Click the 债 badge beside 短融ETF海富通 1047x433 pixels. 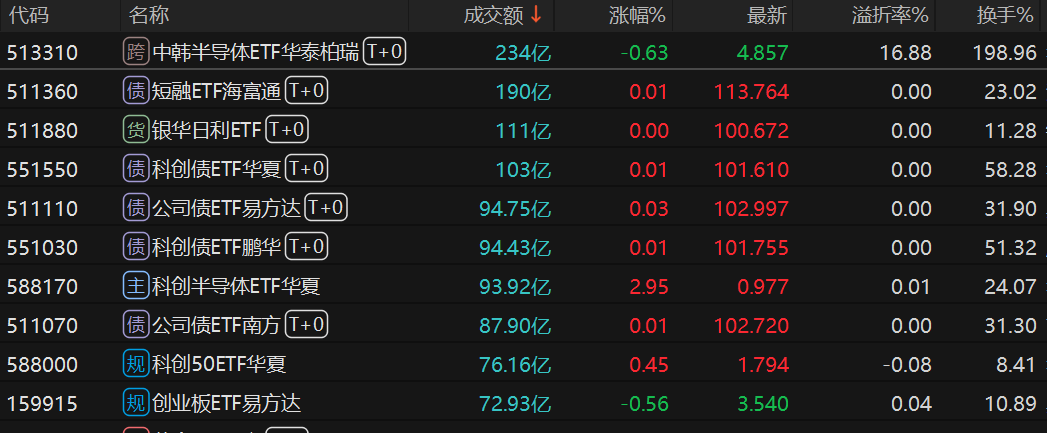136,91
